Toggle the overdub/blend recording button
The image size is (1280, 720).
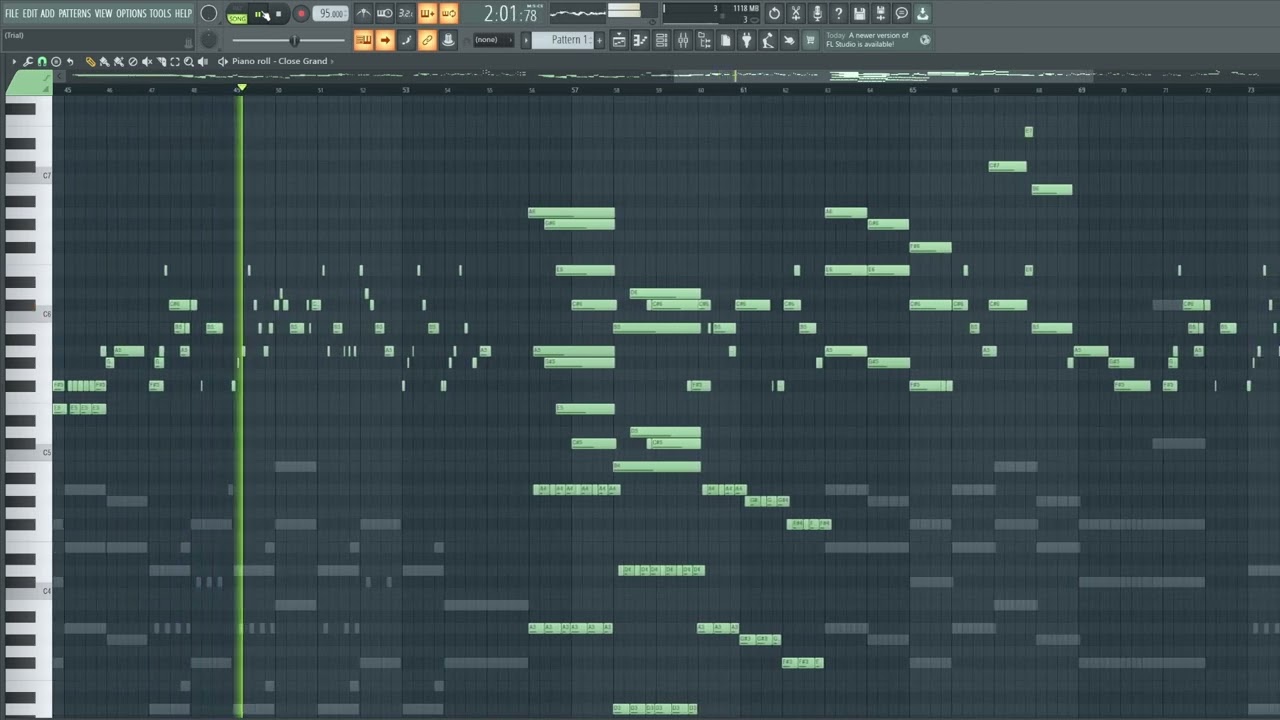[x=427, y=14]
